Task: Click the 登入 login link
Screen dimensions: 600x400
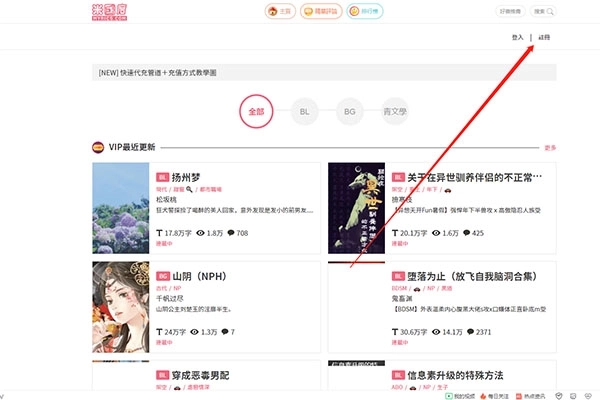Action: [x=517, y=37]
